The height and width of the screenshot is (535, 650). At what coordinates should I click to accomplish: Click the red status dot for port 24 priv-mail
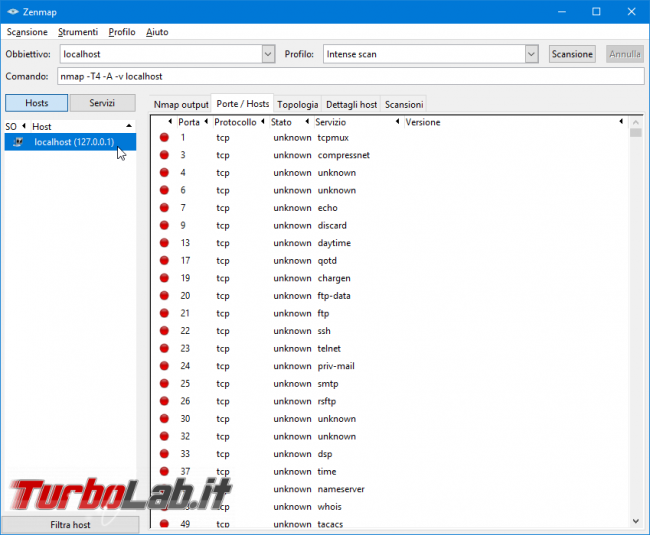pos(164,366)
